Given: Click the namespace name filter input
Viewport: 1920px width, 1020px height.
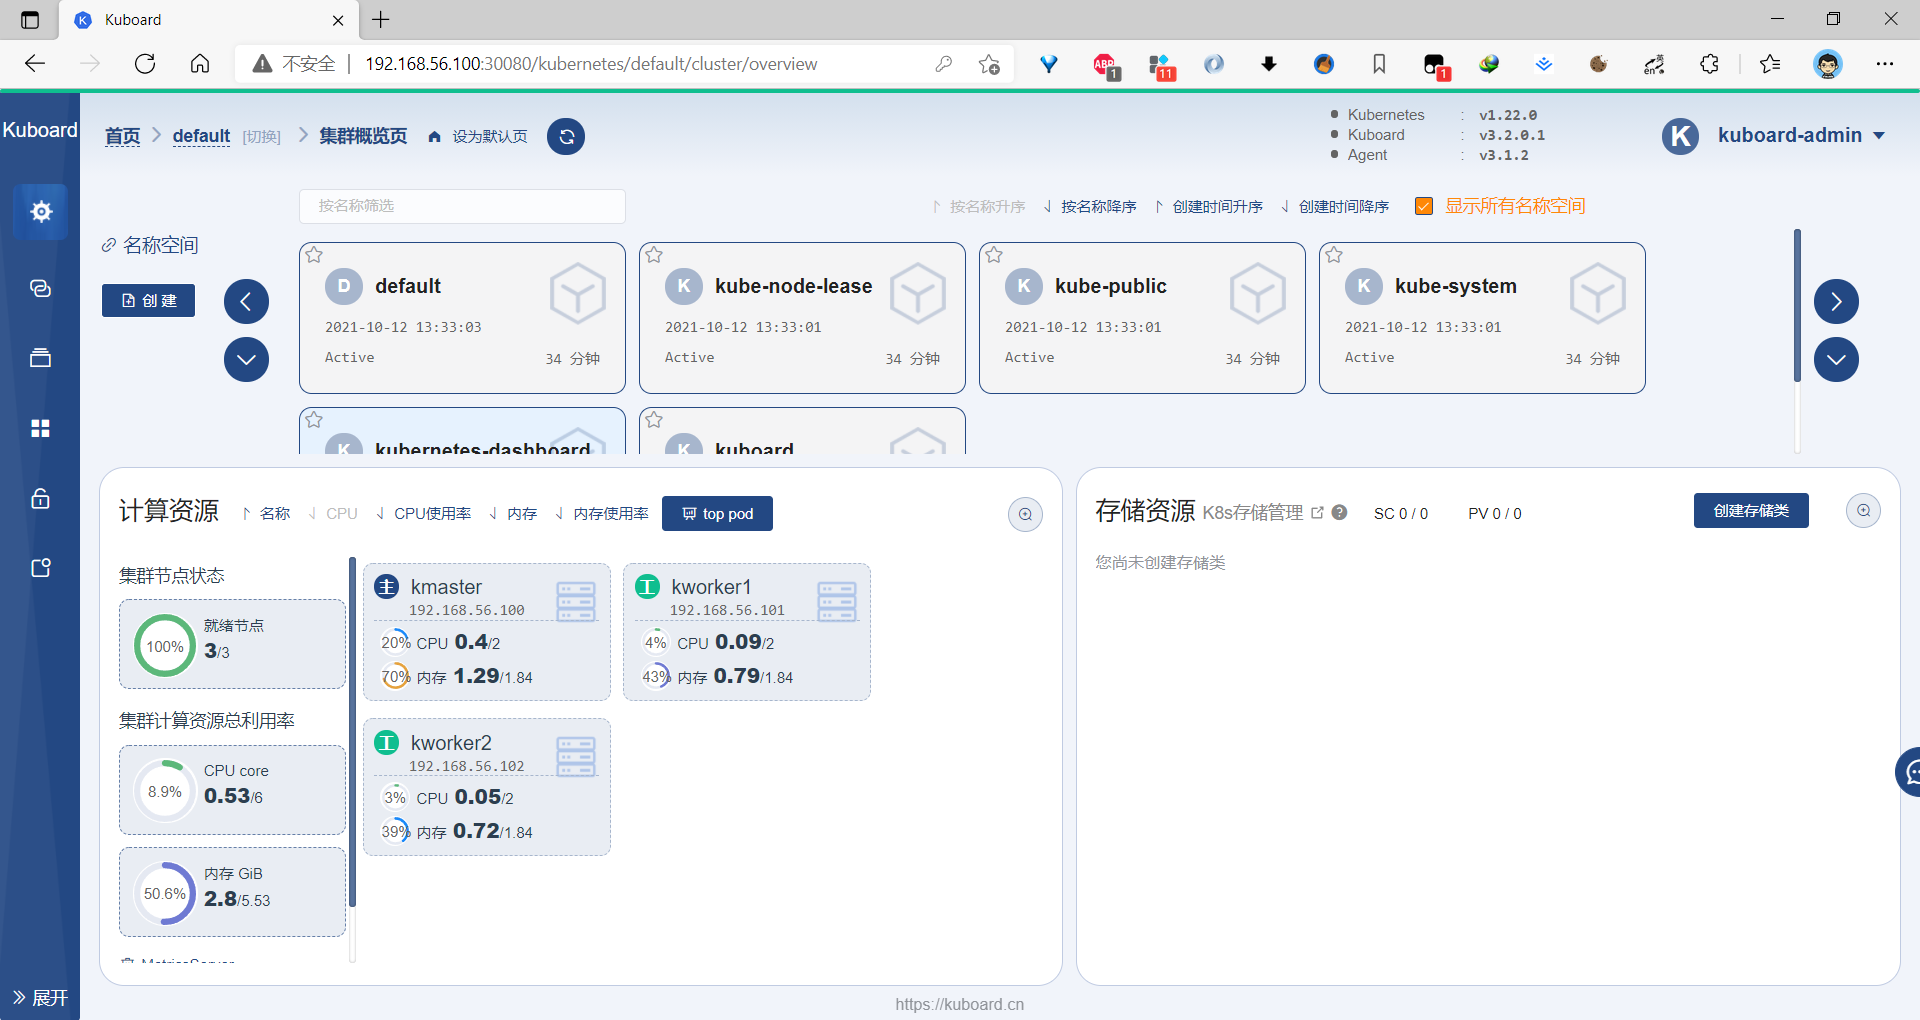Looking at the screenshot, I should [x=462, y=206].
